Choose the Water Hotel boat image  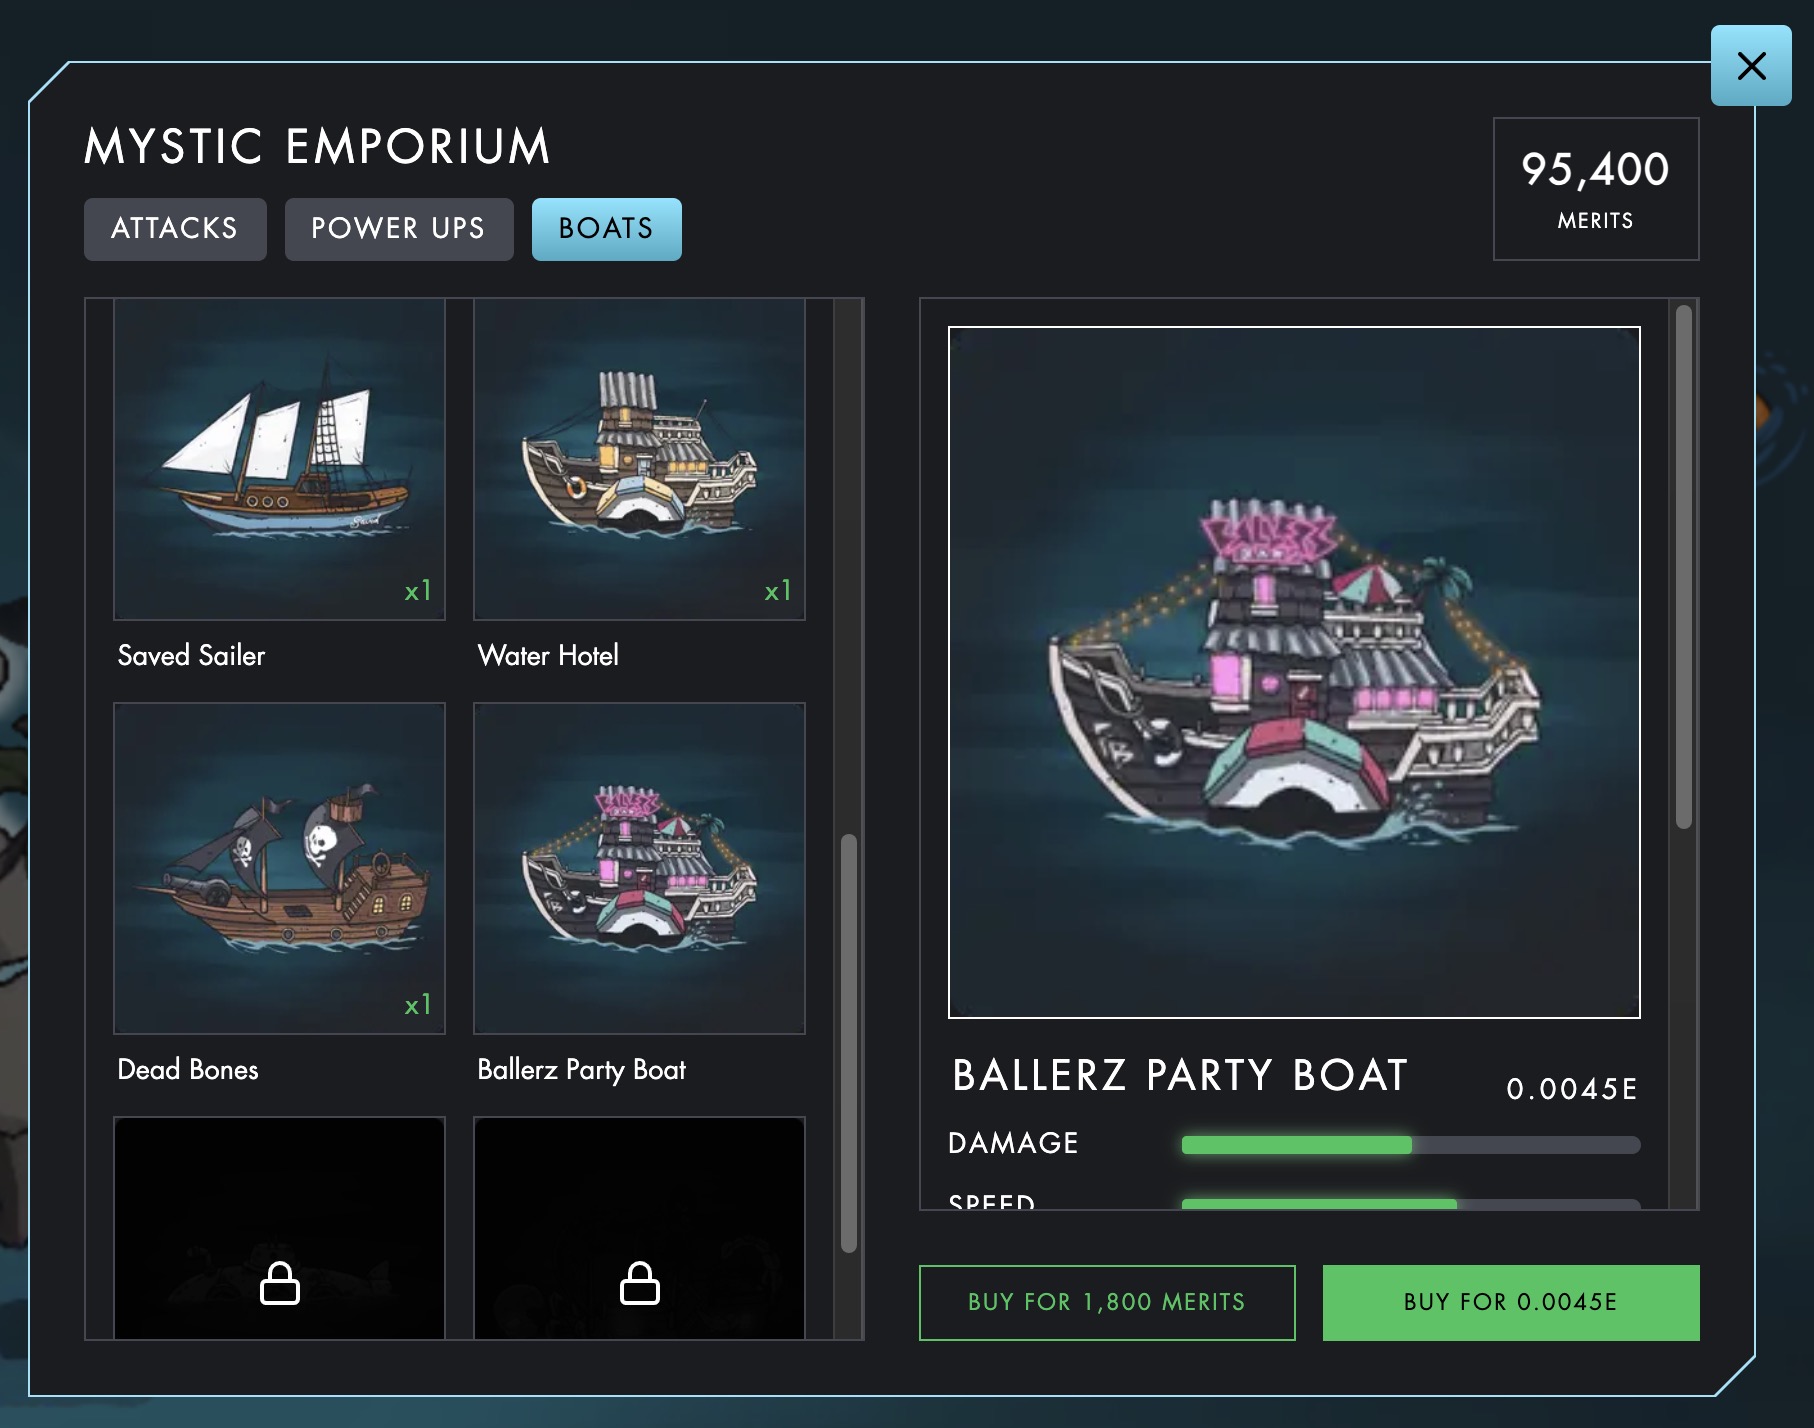tap(639, 459)
